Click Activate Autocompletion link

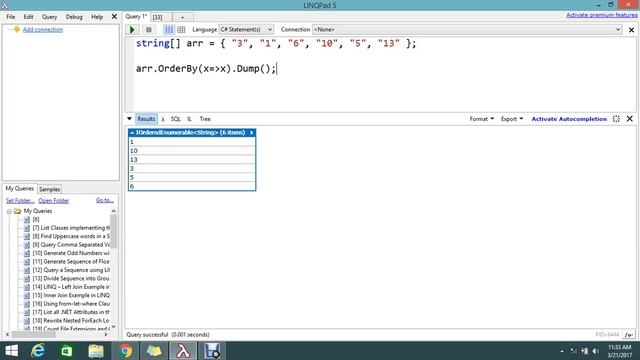point(569,119)
